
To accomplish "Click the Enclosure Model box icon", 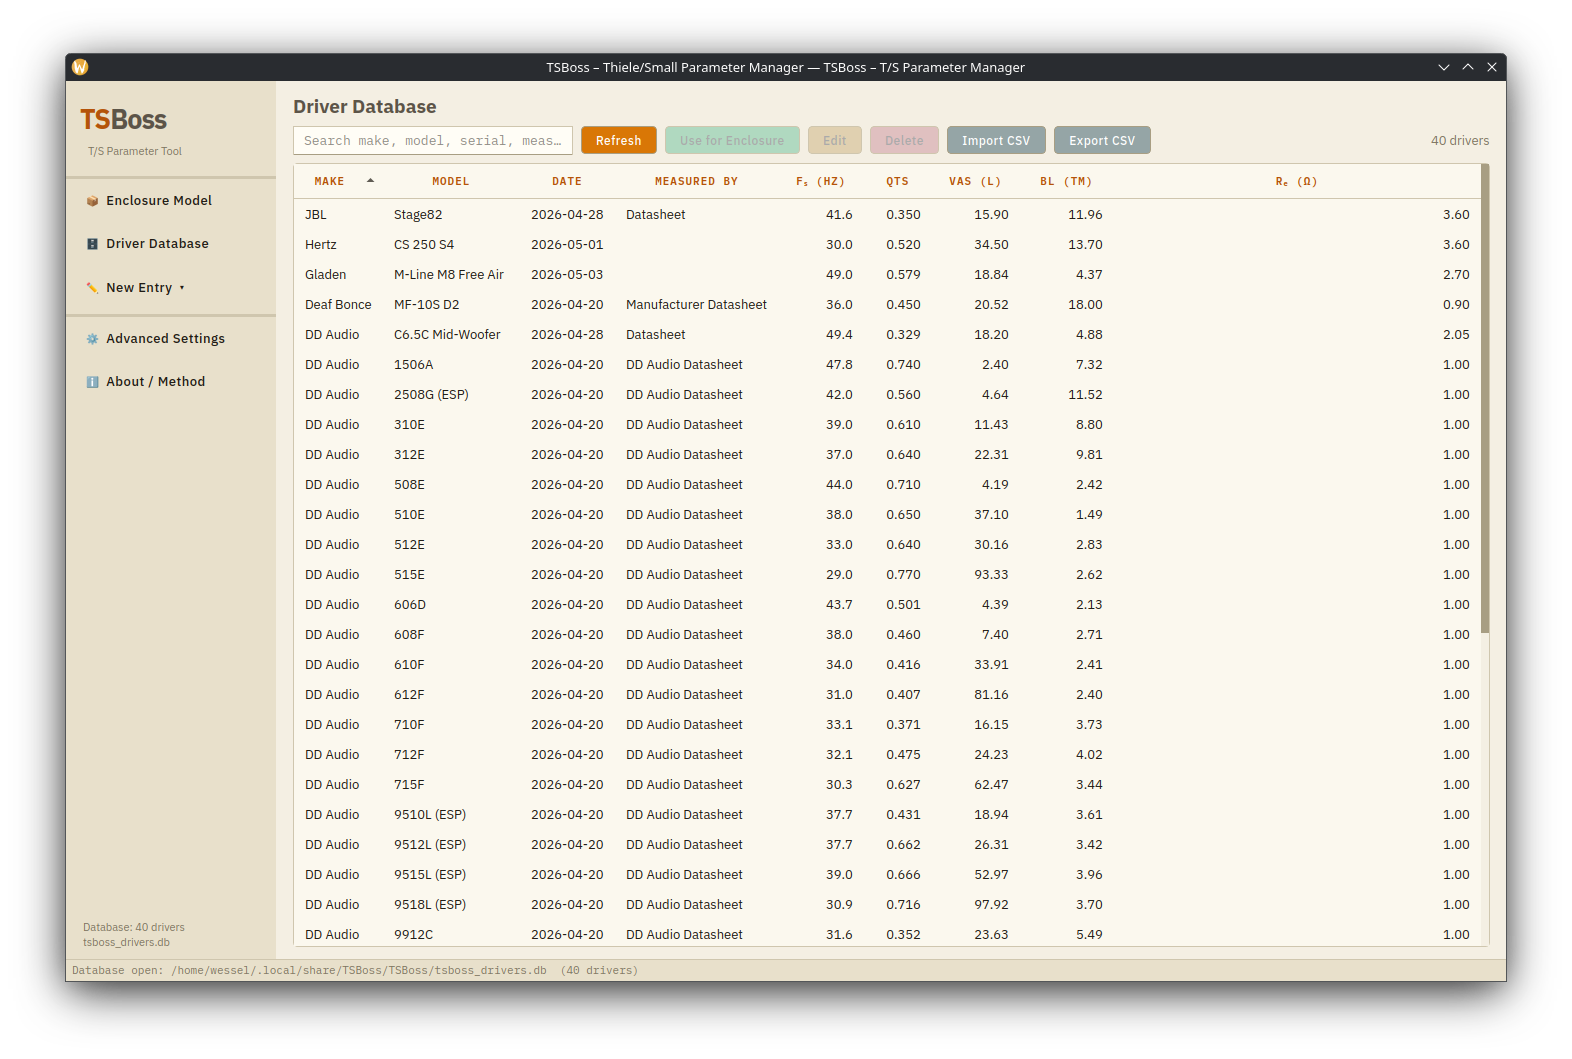I will tap(92, 201).
